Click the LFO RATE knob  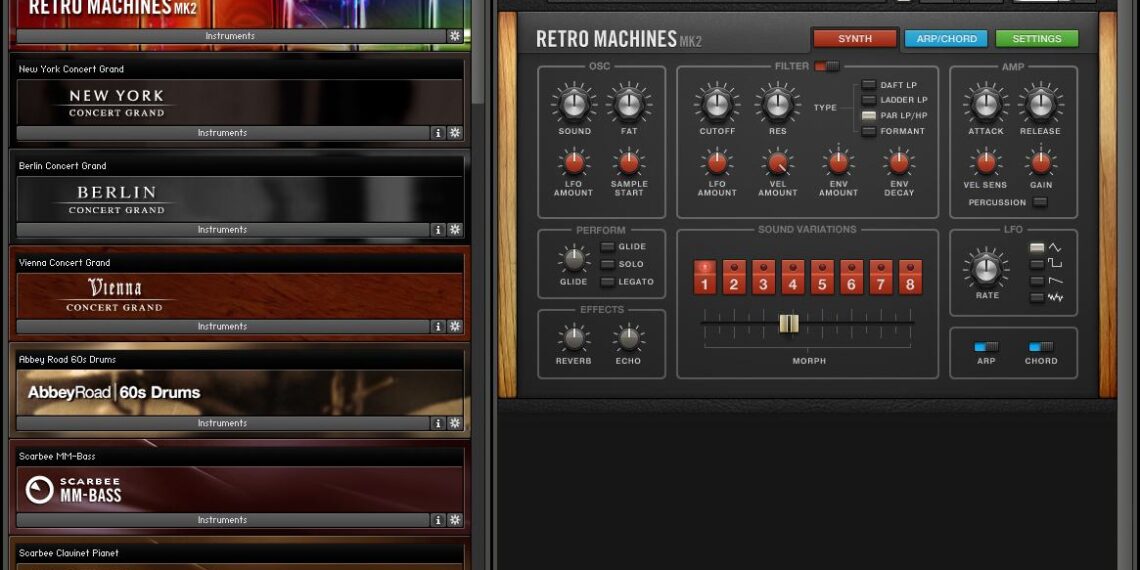pos(986,270)
